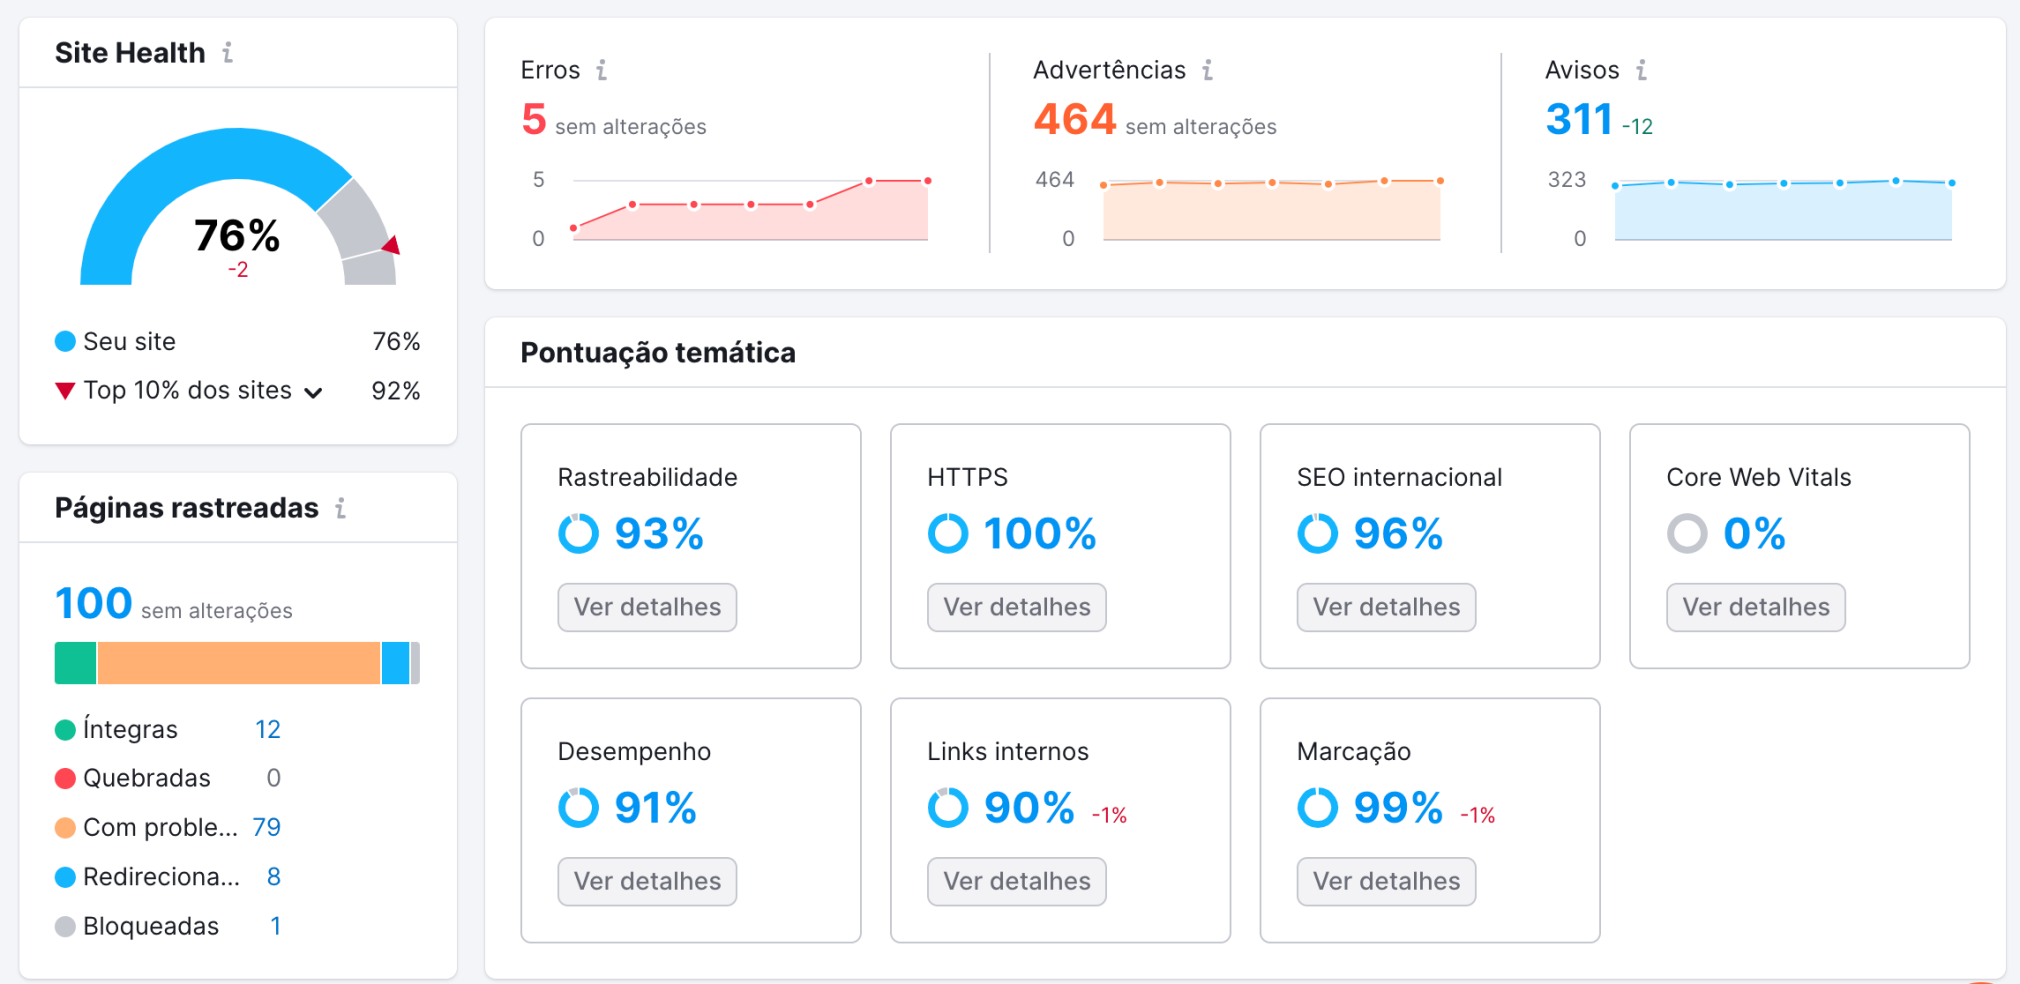Open the Páginas rastreadas info tooltip
This screenshot has width=2020, height=984.
point(341,508)
